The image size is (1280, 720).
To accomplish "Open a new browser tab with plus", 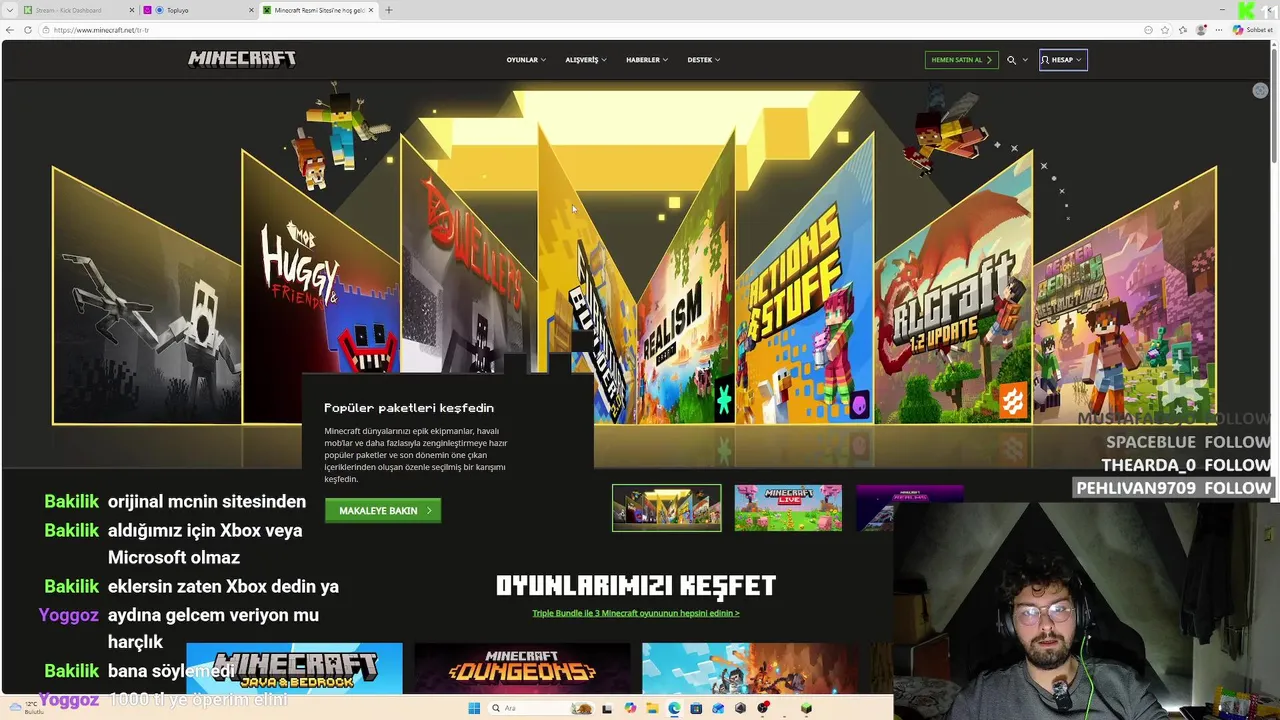I will tap(389, 10).
